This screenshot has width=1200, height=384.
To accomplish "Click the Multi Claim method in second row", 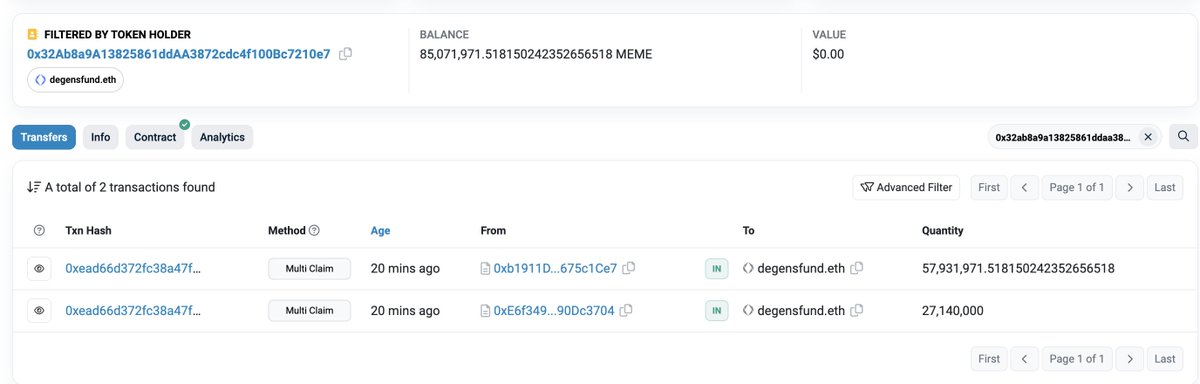I will [x=309, y=311].
